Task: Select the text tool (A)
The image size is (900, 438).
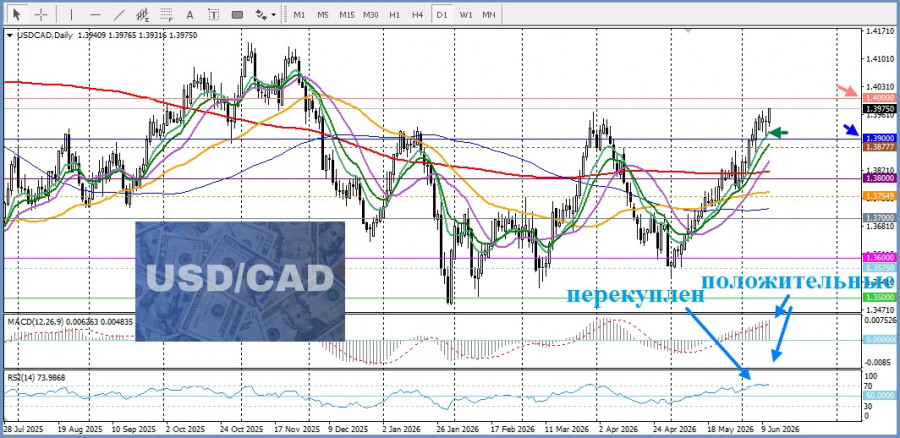Action: pyautogui.click(x=191, y=14)
